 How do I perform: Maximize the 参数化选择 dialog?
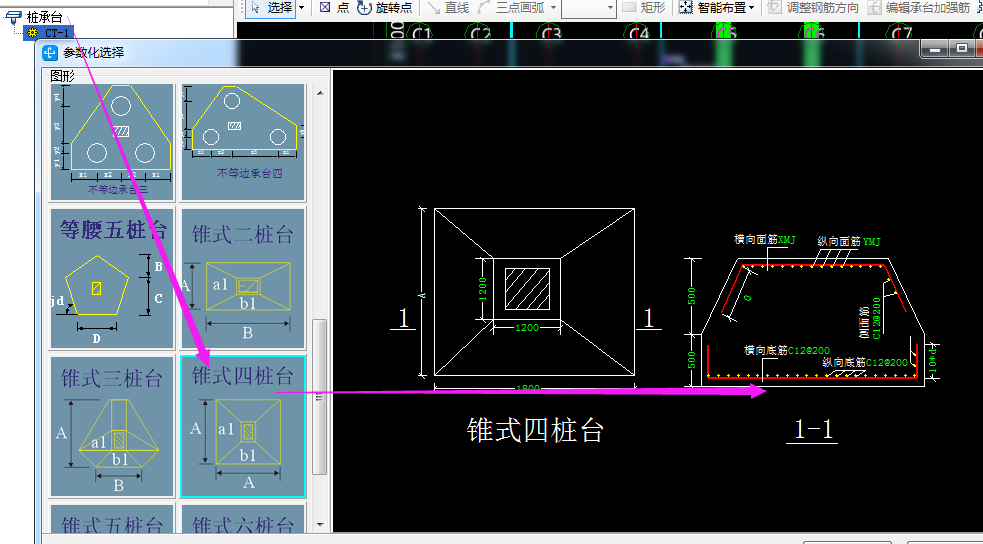coord(962,49)
